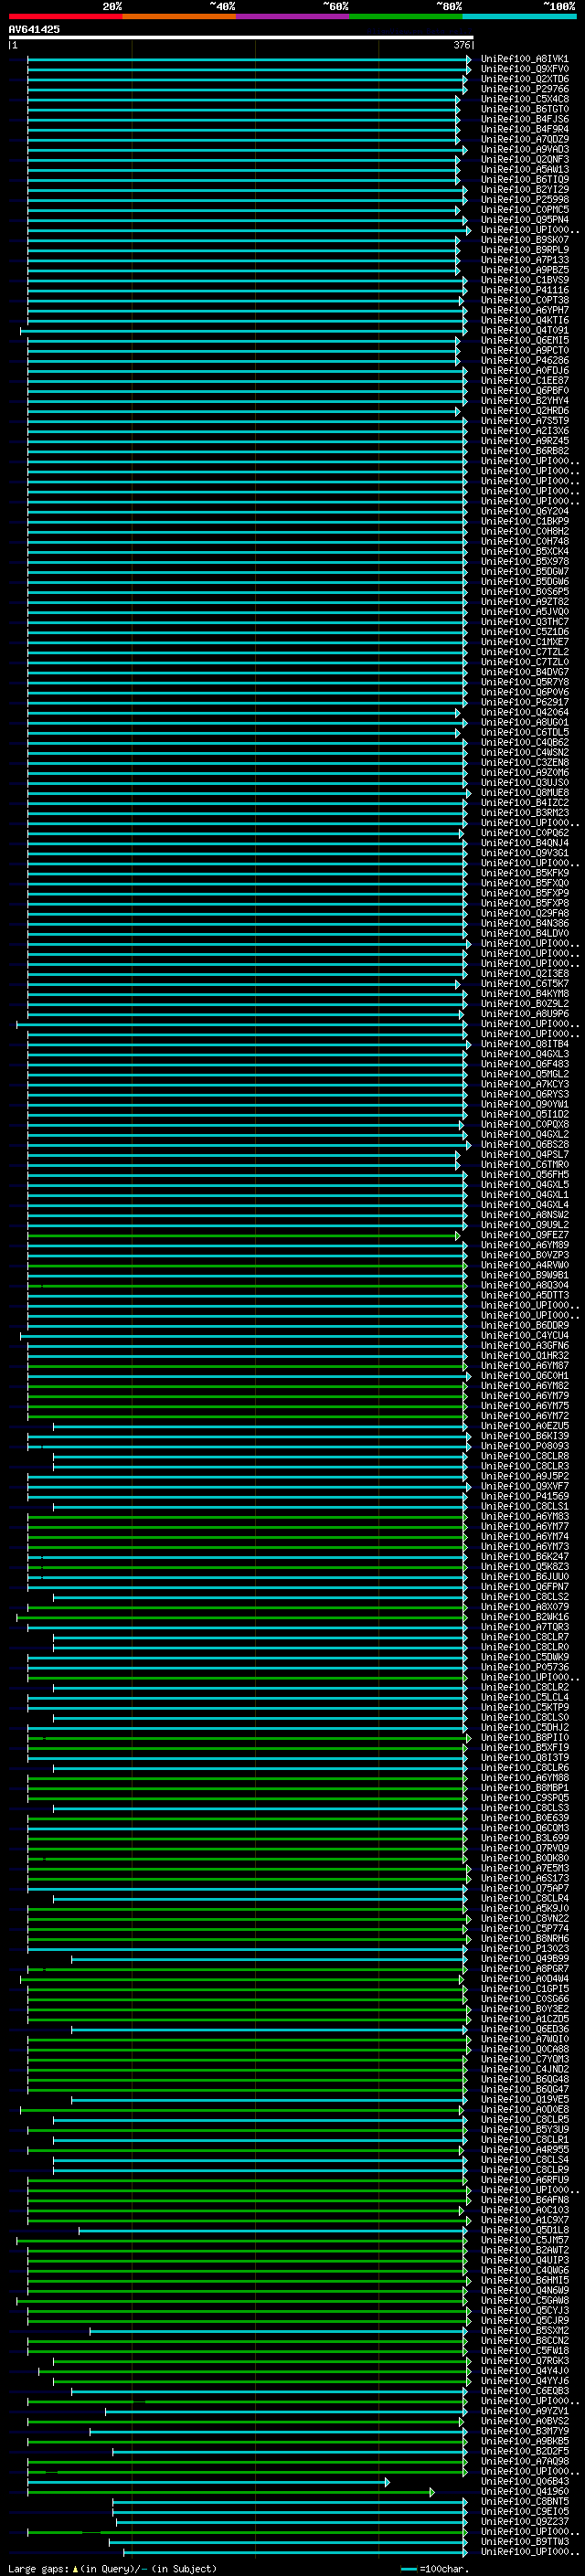585x2576 pixels.
Task: Select hit label UniRef100_Q4UIP3
Action: (525, 2260)
